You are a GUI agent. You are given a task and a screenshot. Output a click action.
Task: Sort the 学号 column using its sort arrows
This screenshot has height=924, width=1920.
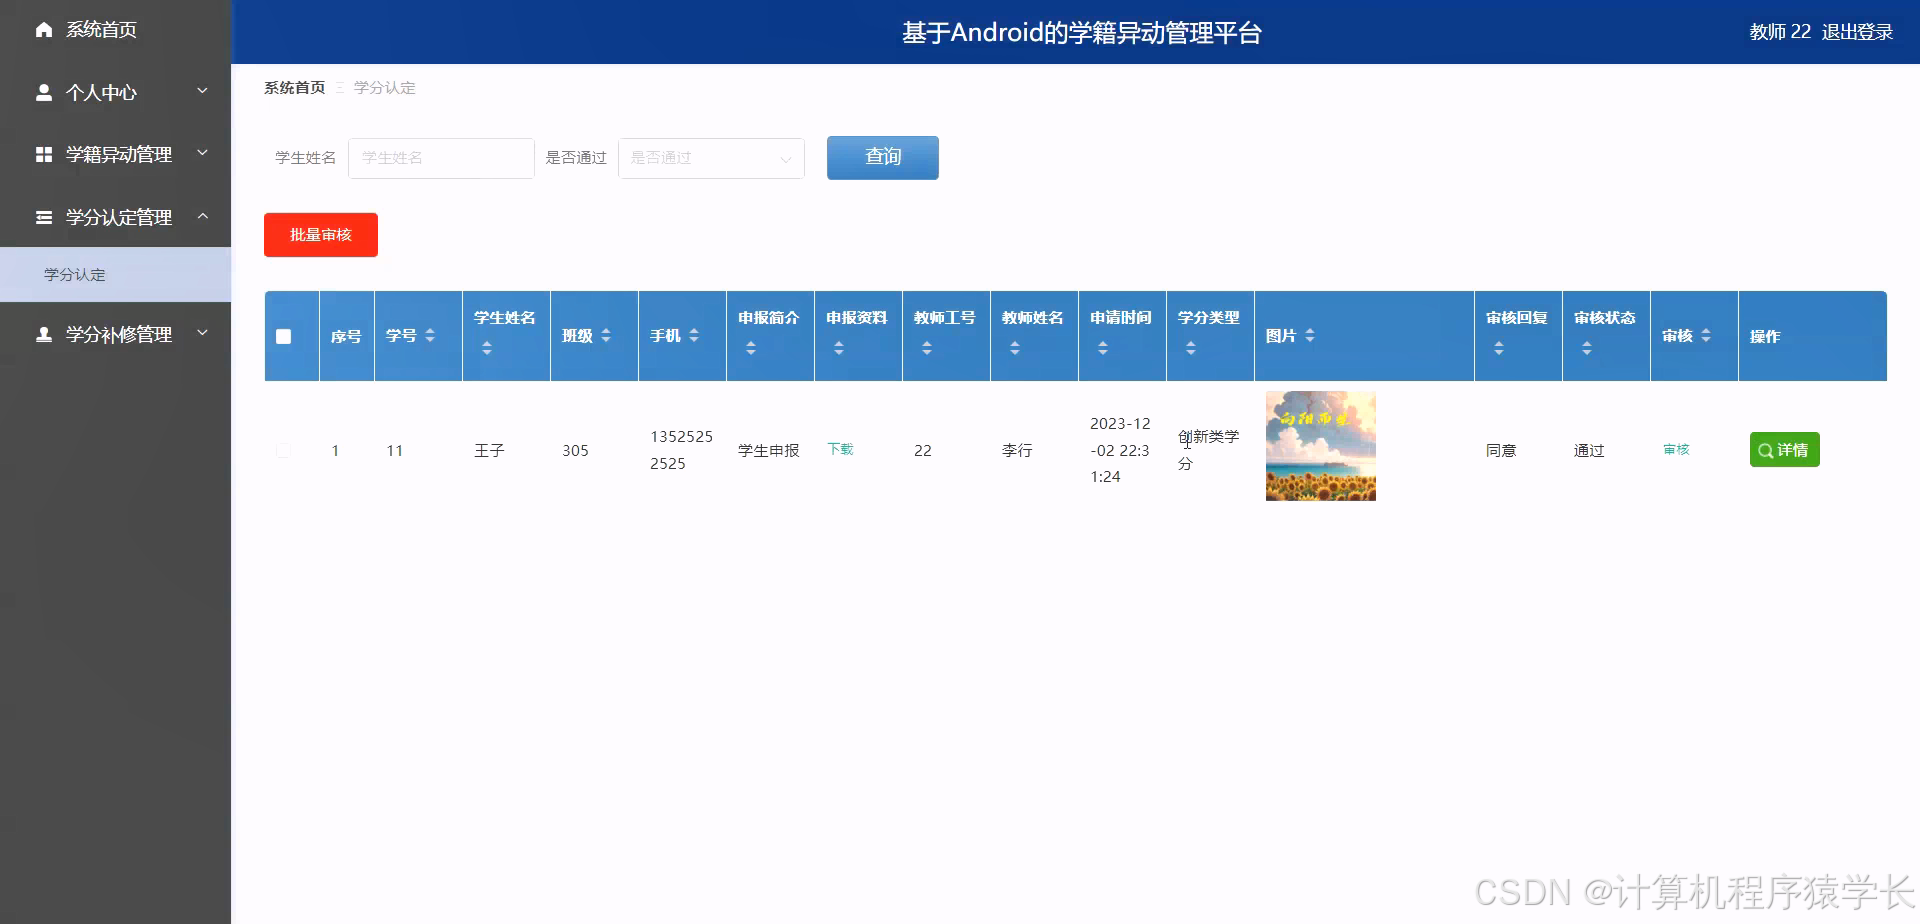point(430,336)
